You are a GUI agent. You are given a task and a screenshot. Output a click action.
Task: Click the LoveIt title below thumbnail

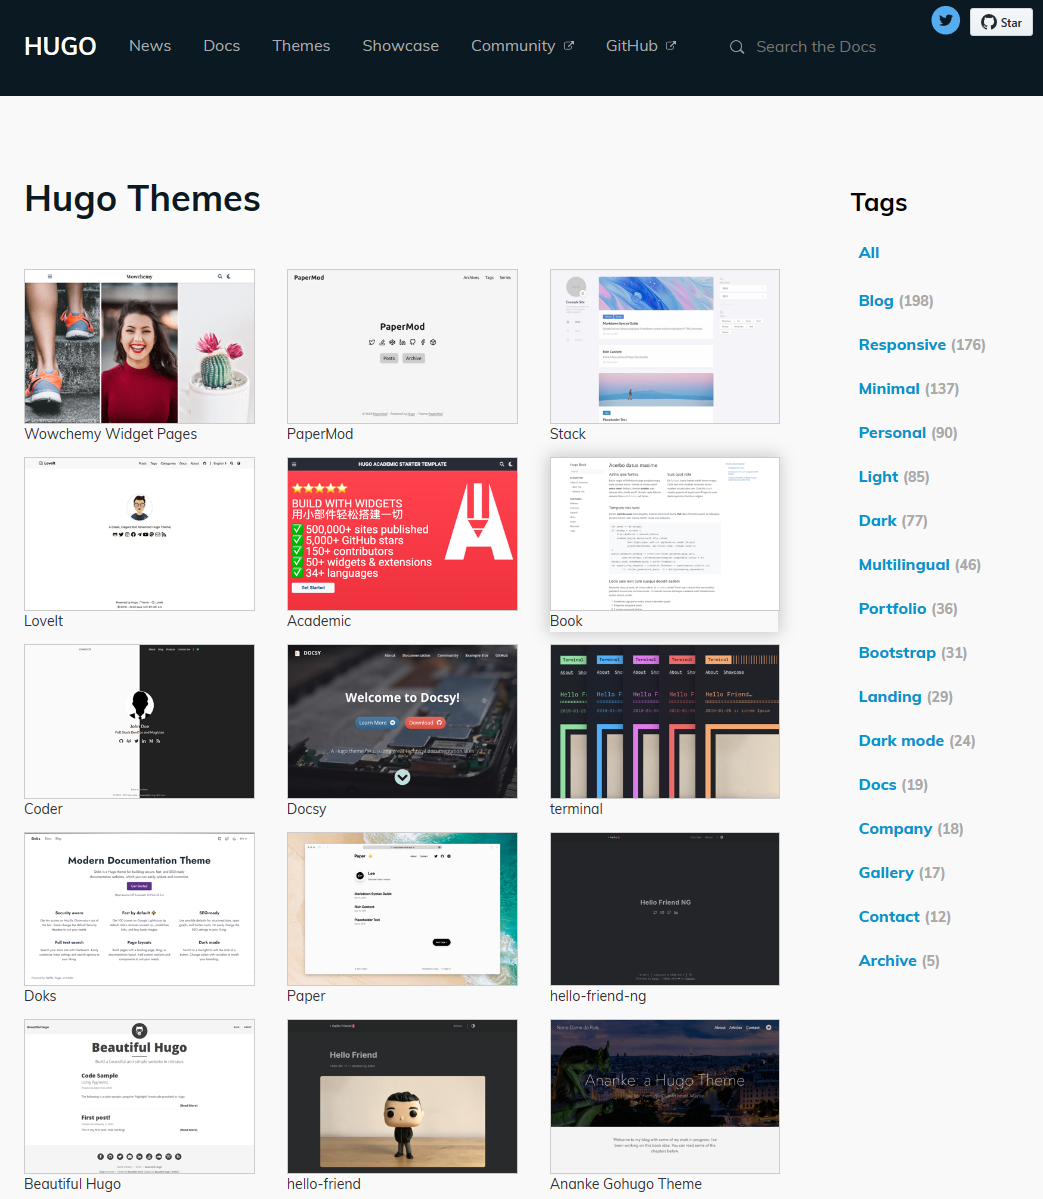44,621
